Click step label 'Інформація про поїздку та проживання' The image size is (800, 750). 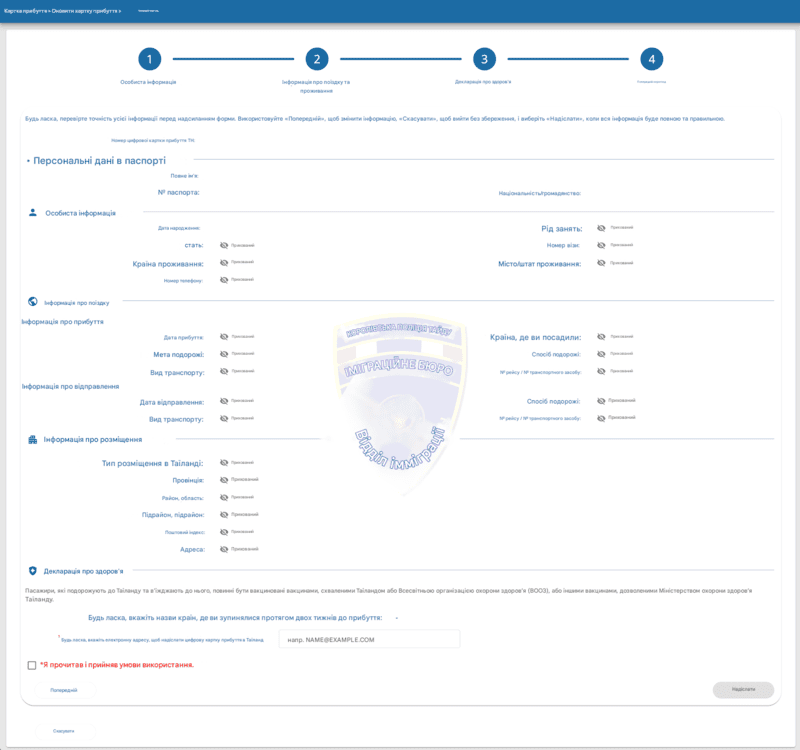coord(316,86)
